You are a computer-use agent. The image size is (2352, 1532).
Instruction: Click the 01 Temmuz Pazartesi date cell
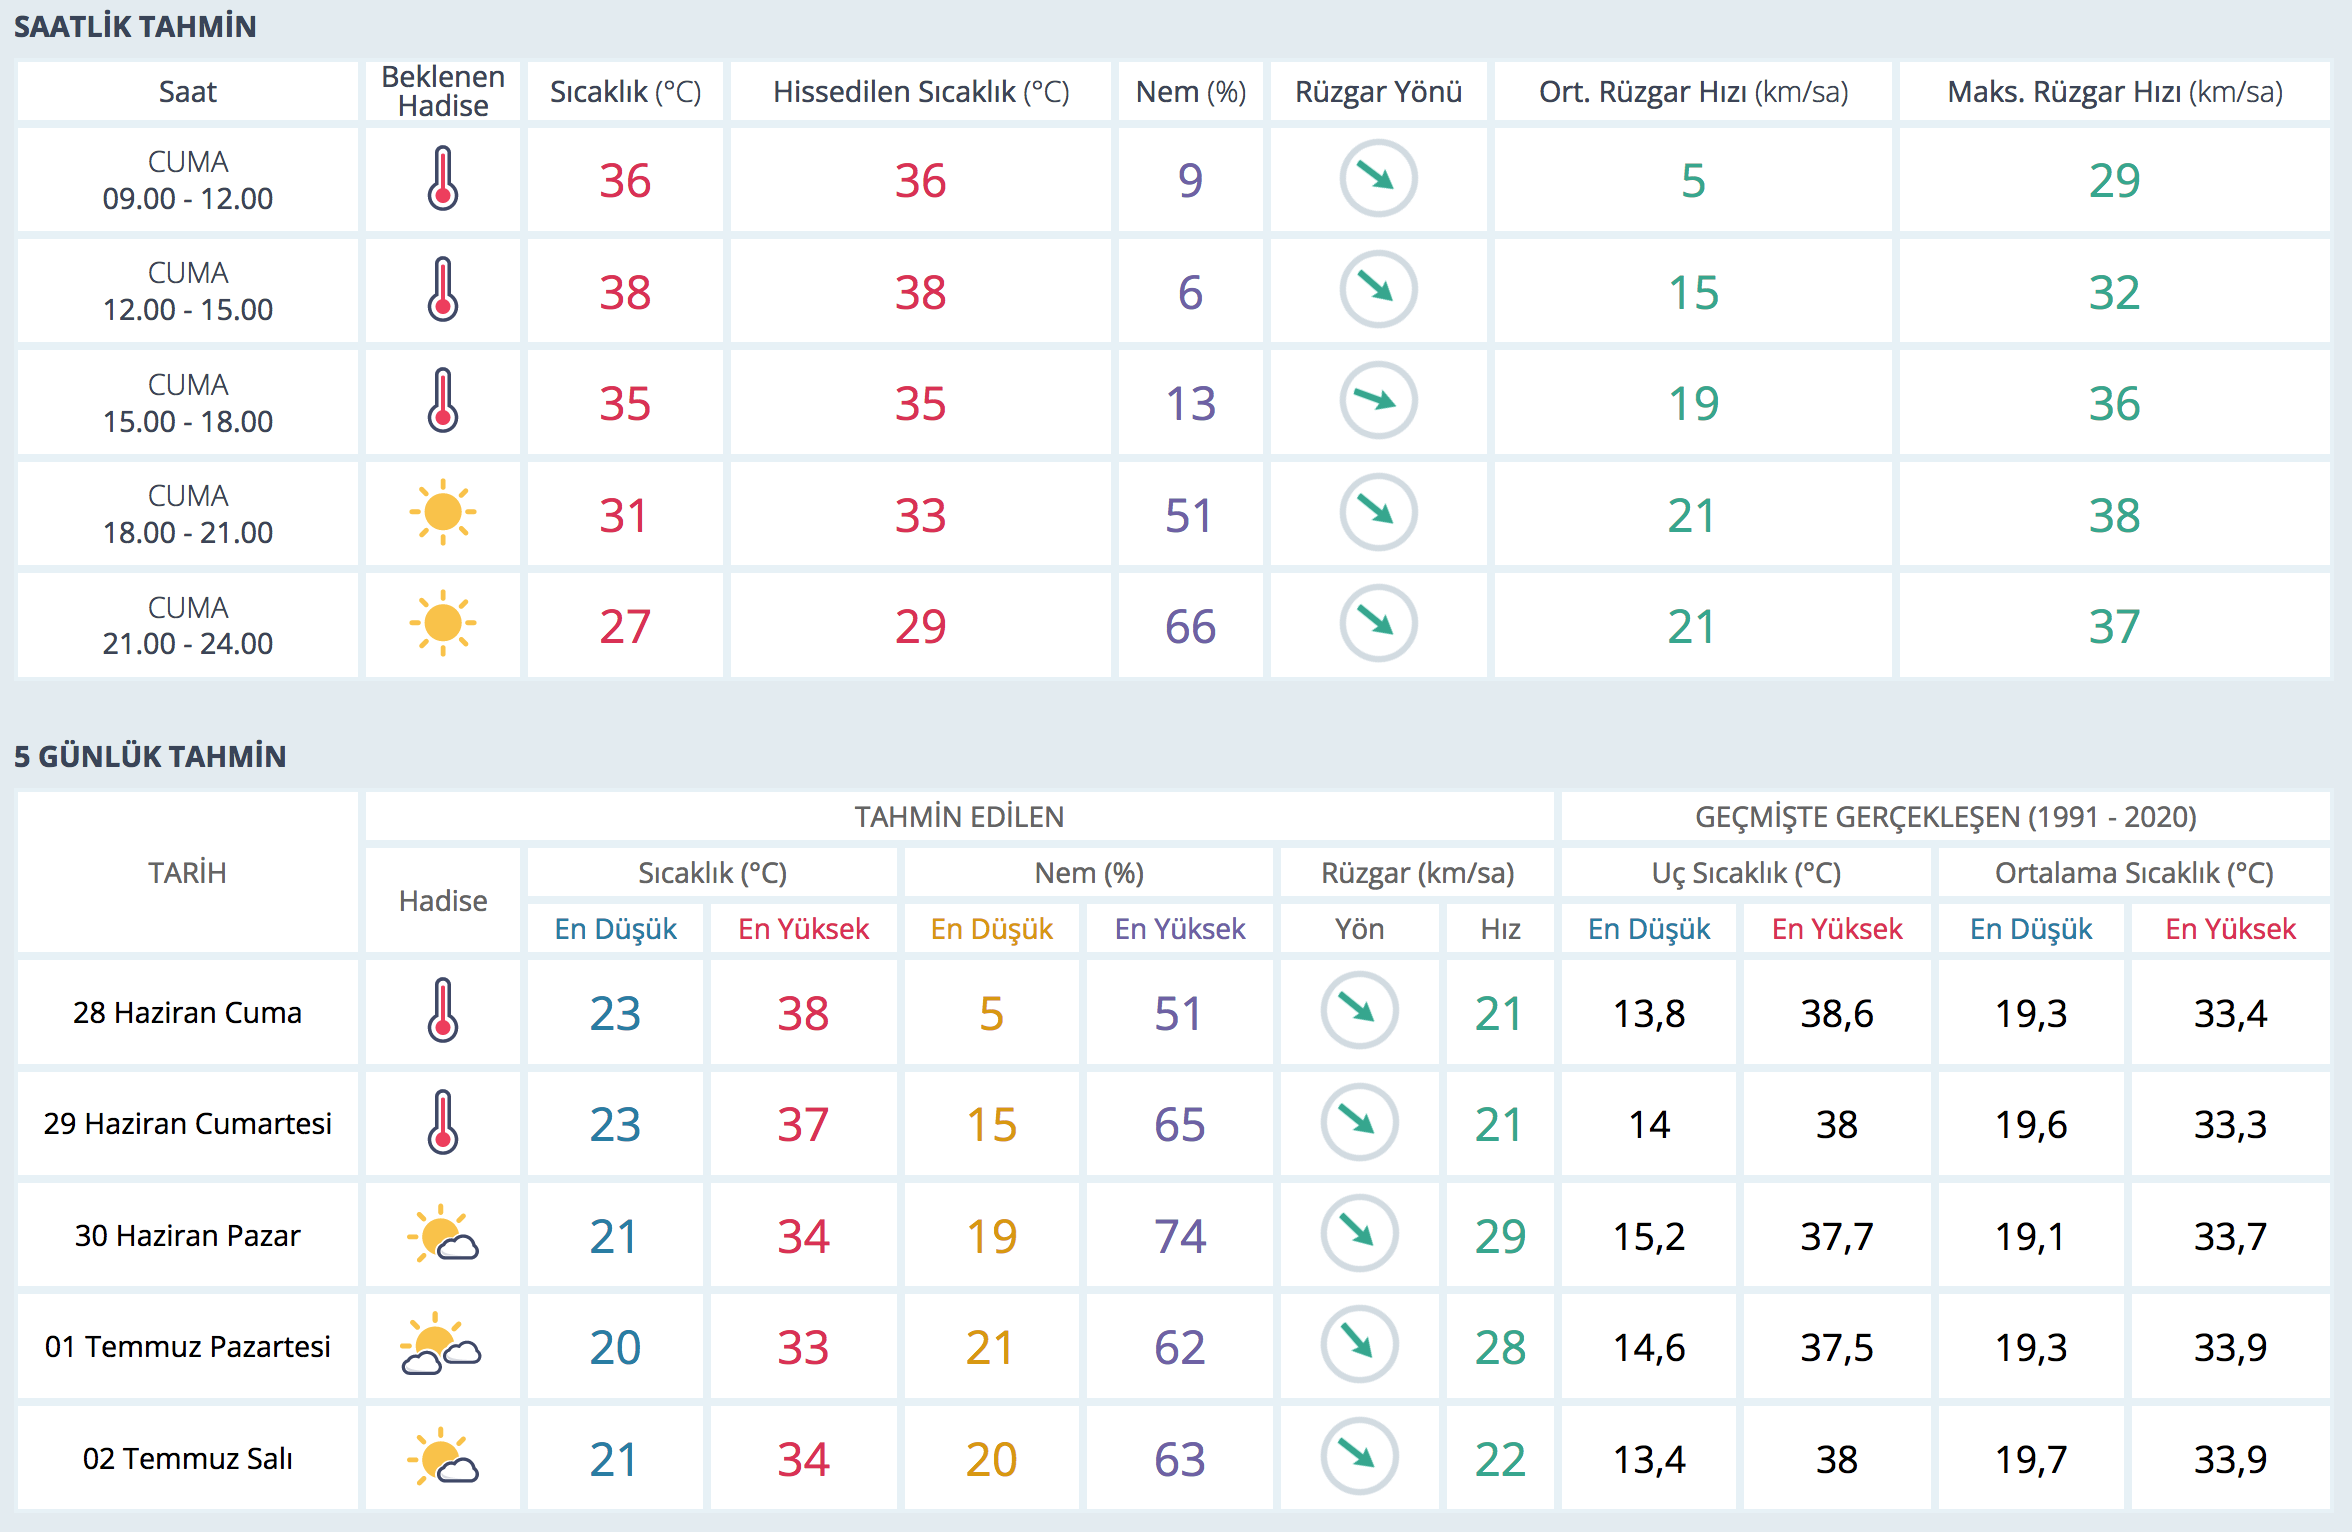tap(187, 1347)
